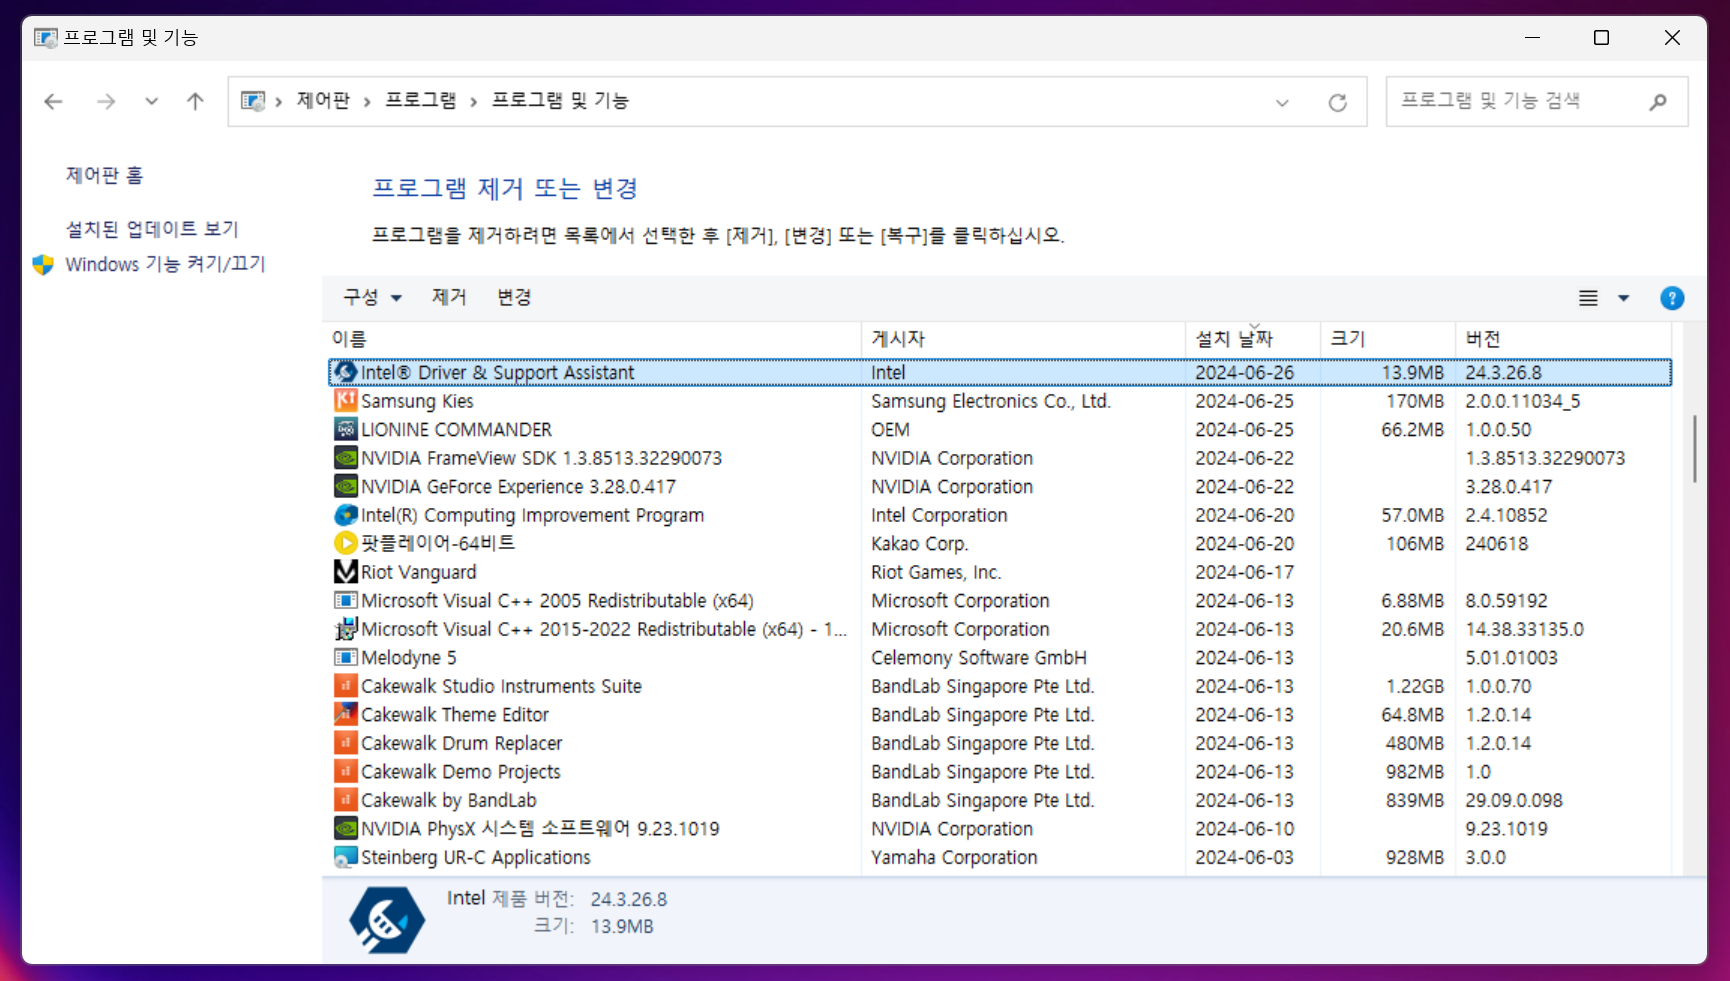The image size is (1730, 981).
Task: Click the Visual C++ 2005 Redistributable icon
Action: pos(345,600)
